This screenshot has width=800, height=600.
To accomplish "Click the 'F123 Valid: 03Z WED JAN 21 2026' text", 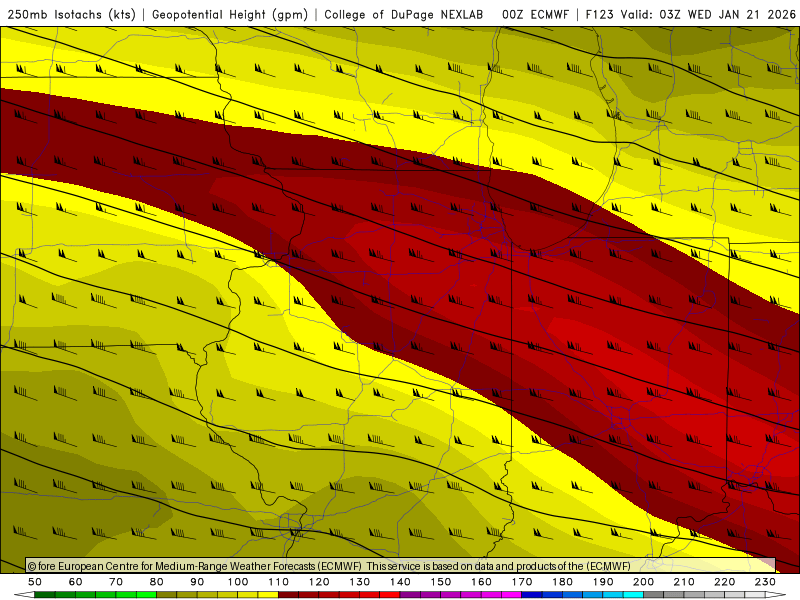I will (x=690, y=15).
